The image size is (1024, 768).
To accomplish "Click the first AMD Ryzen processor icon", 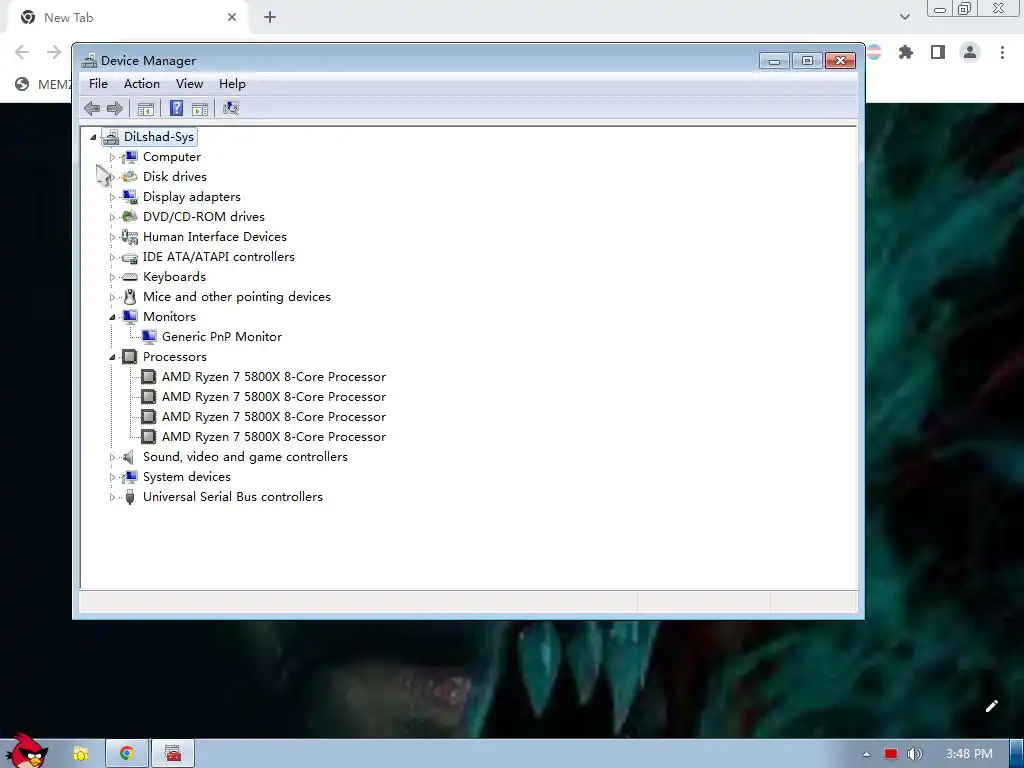I will click(x=149, y=377).
